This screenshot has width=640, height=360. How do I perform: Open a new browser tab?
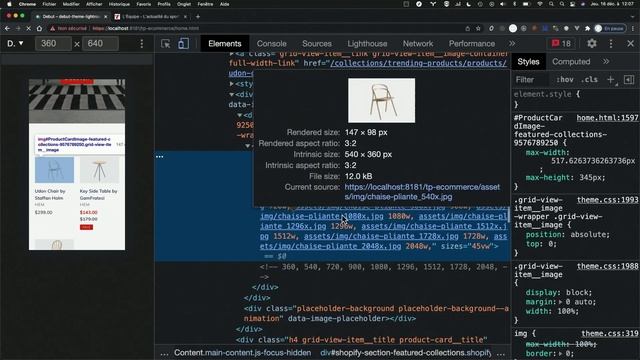(x=198, y=16)
